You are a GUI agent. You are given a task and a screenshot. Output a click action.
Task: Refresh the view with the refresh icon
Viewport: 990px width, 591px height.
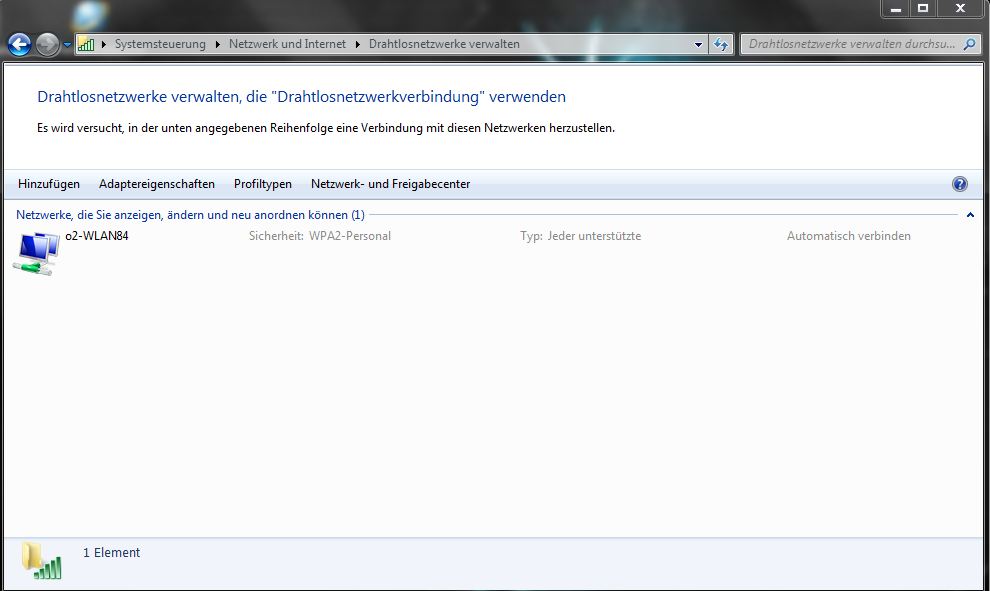point(720,44)
